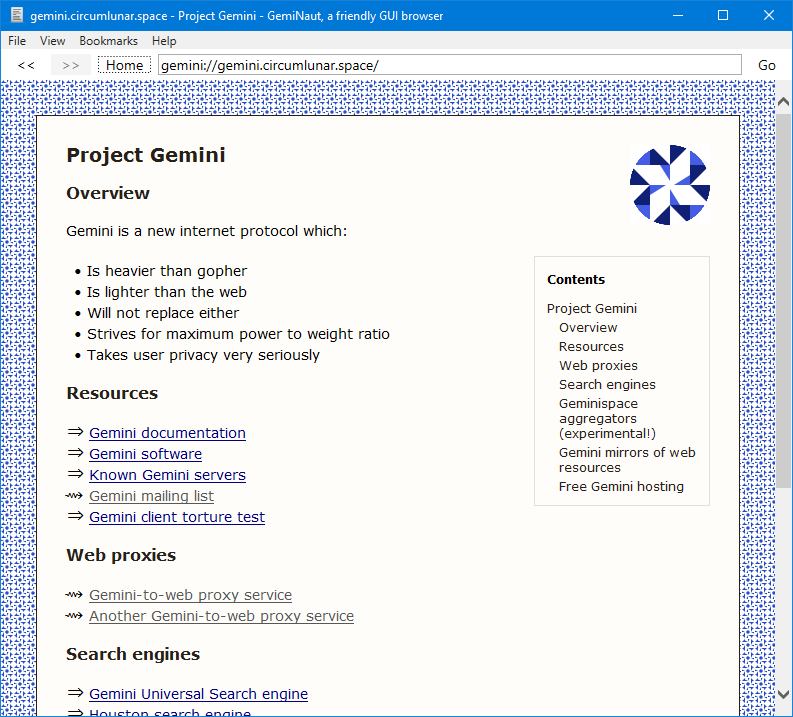Go back with the << button

pyautogui.click(x=27, y=65)
